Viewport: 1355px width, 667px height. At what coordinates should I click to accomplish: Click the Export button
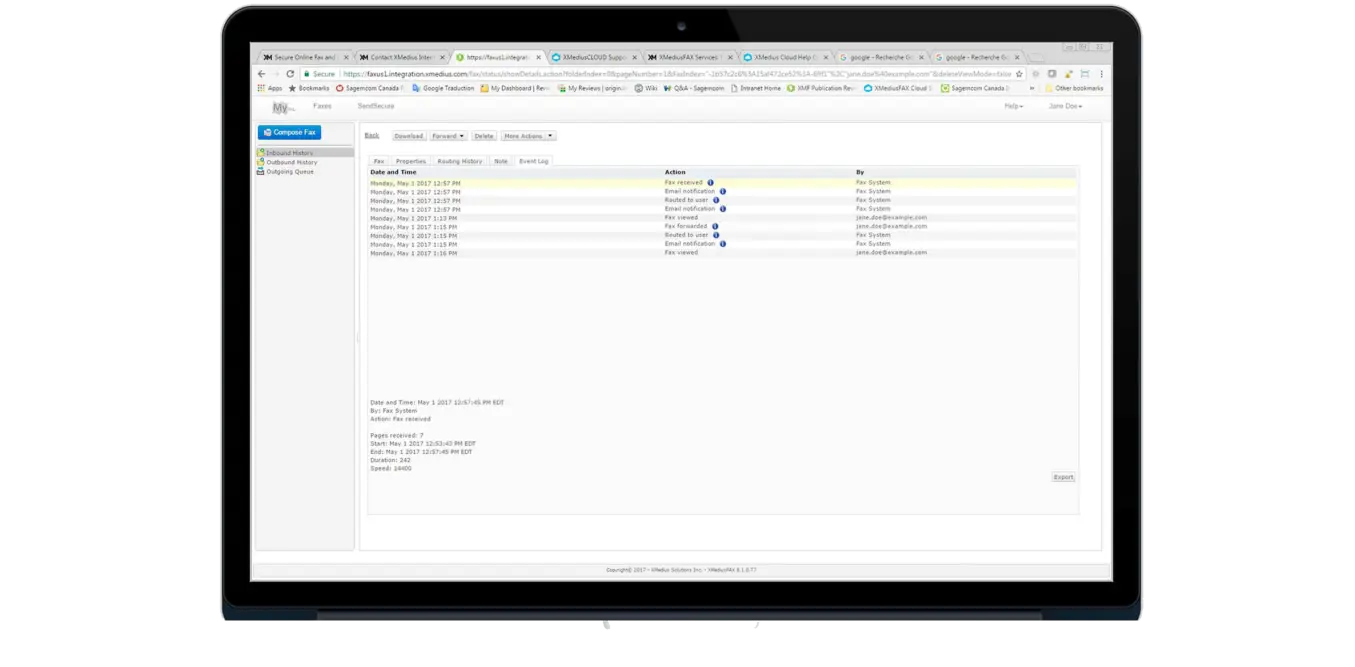click(1063, 477)
